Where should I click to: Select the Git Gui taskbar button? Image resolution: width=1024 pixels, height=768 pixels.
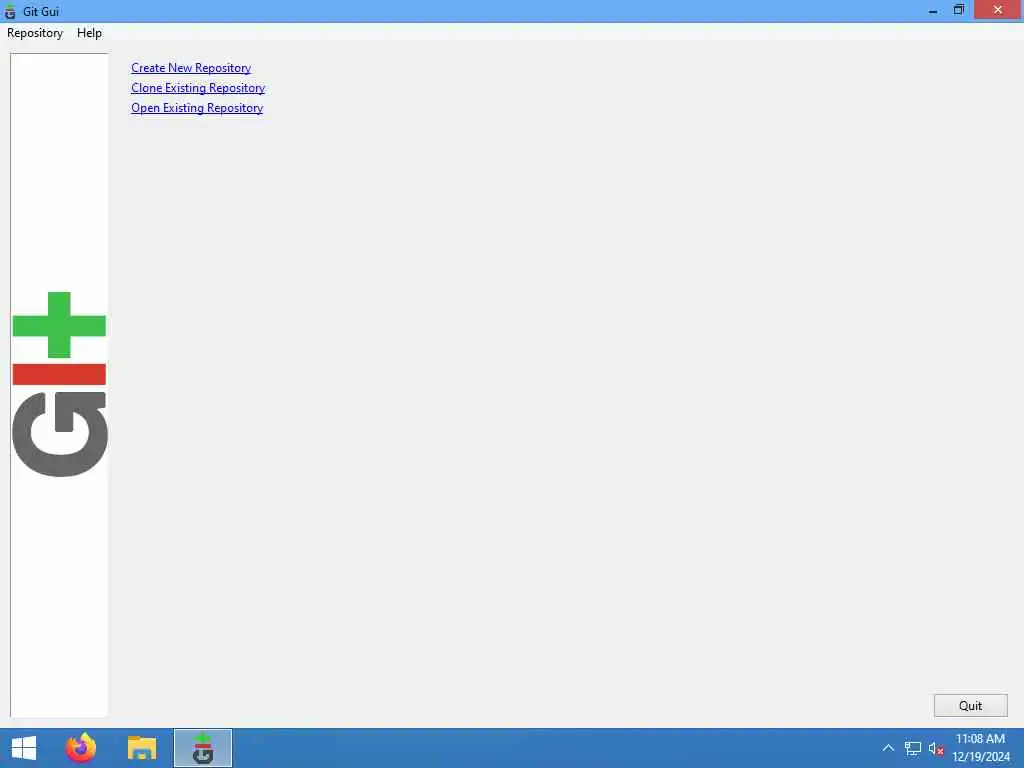[203, 748]
